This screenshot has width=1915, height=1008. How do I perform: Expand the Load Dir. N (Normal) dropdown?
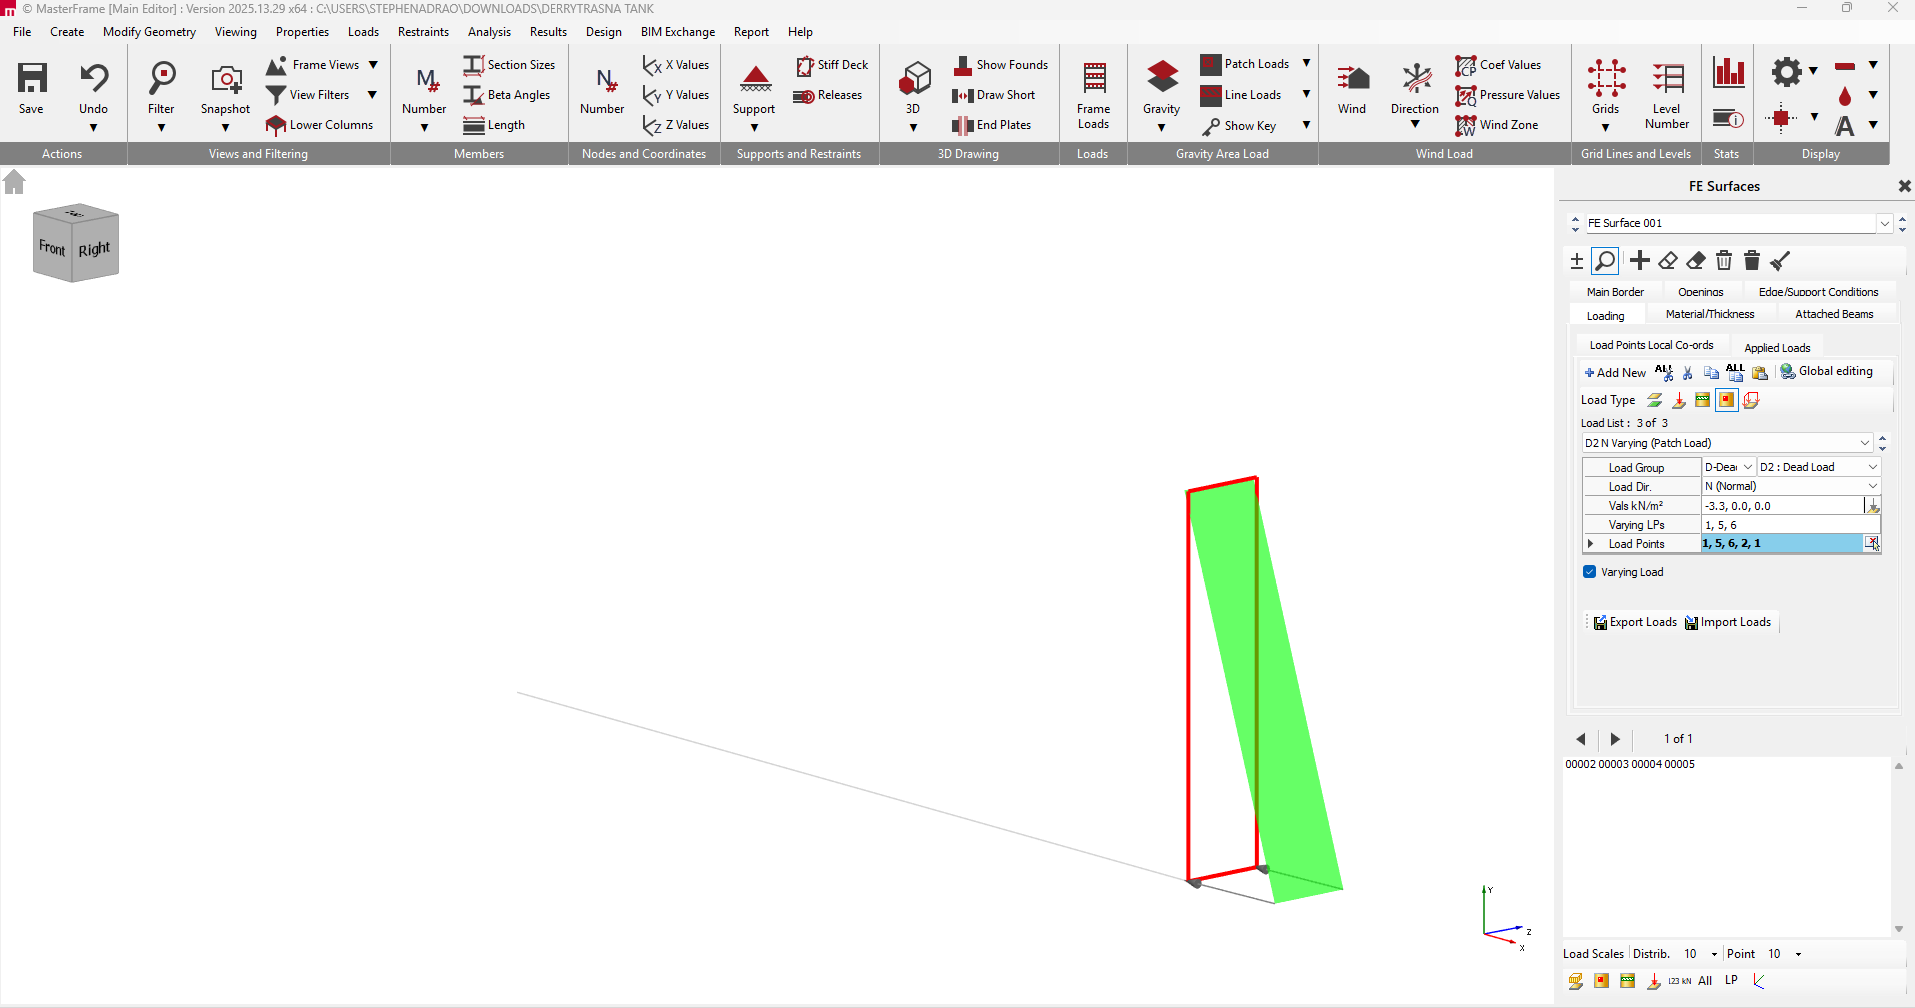1872,486
